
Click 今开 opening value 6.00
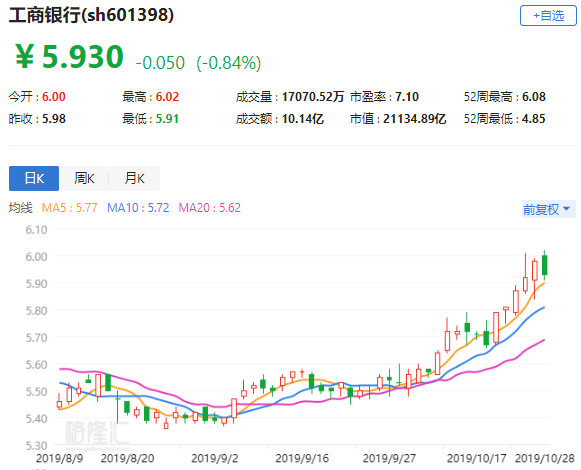tap(54, 97)
